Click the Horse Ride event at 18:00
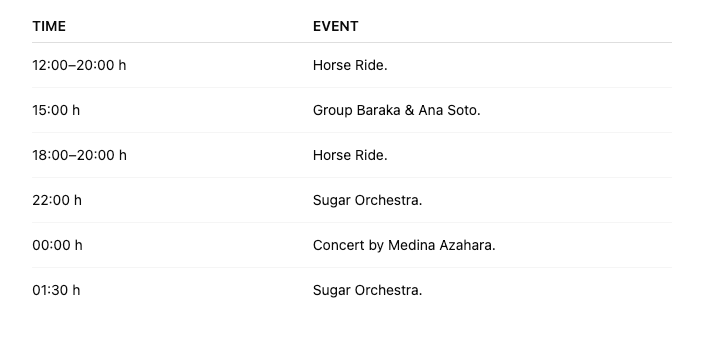 click(x=350, y=155)
